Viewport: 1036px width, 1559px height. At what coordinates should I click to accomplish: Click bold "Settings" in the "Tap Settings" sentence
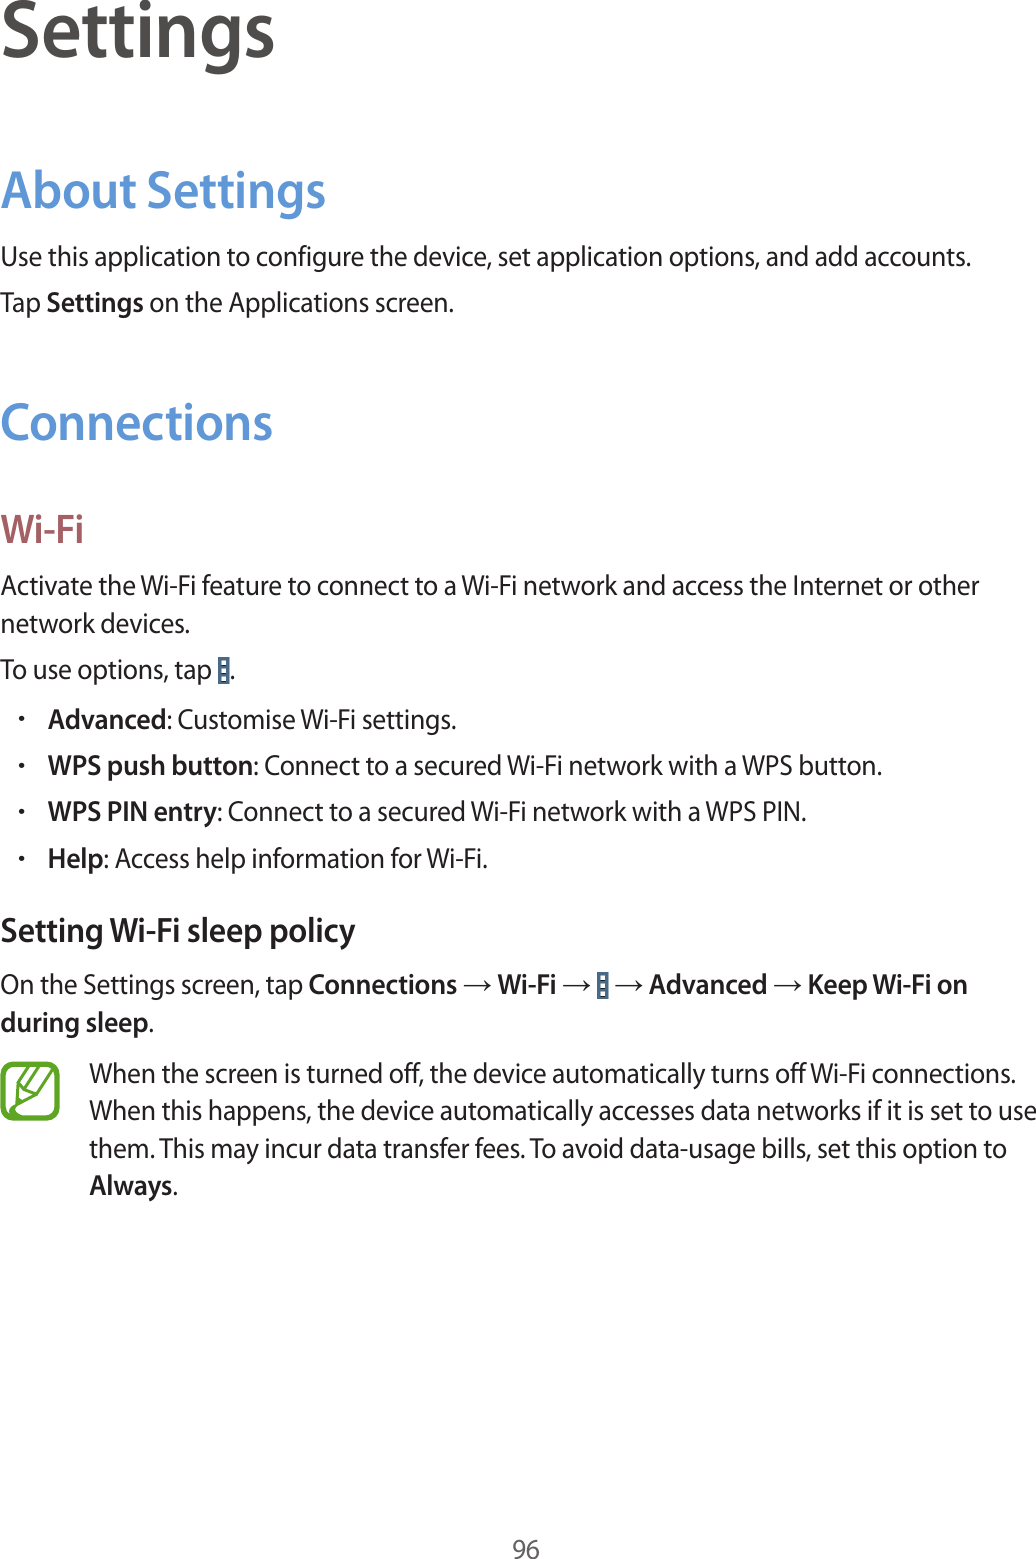coord(95,303)
